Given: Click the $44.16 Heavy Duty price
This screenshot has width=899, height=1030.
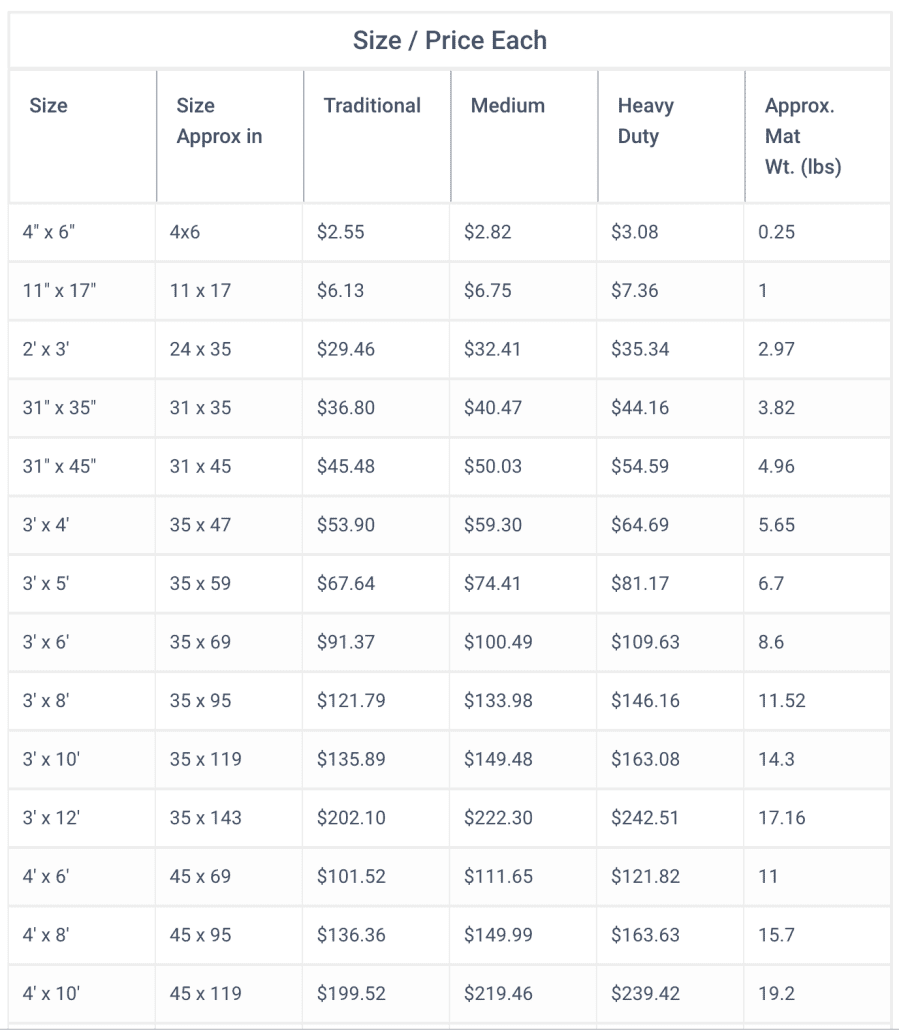Looking at the screenshot, I should (x=640, y=407).
